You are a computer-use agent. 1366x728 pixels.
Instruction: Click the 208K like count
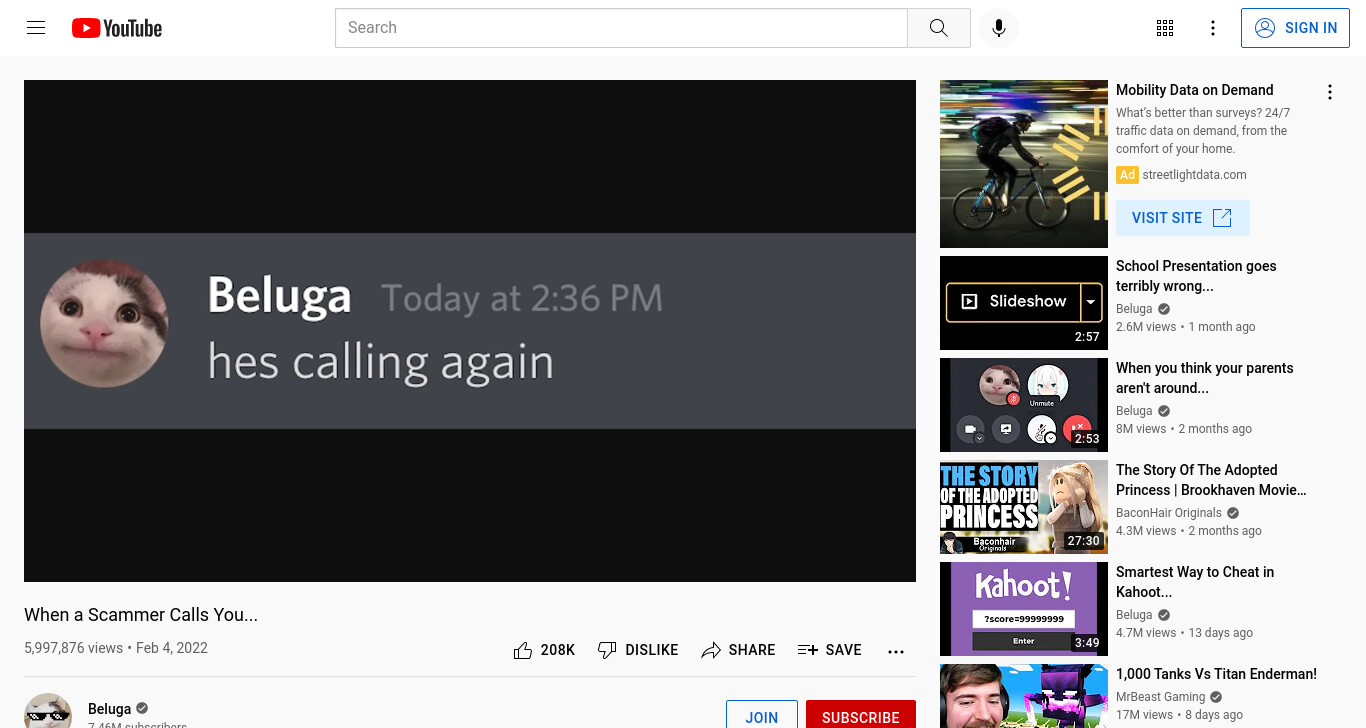(x=558, y=650)
